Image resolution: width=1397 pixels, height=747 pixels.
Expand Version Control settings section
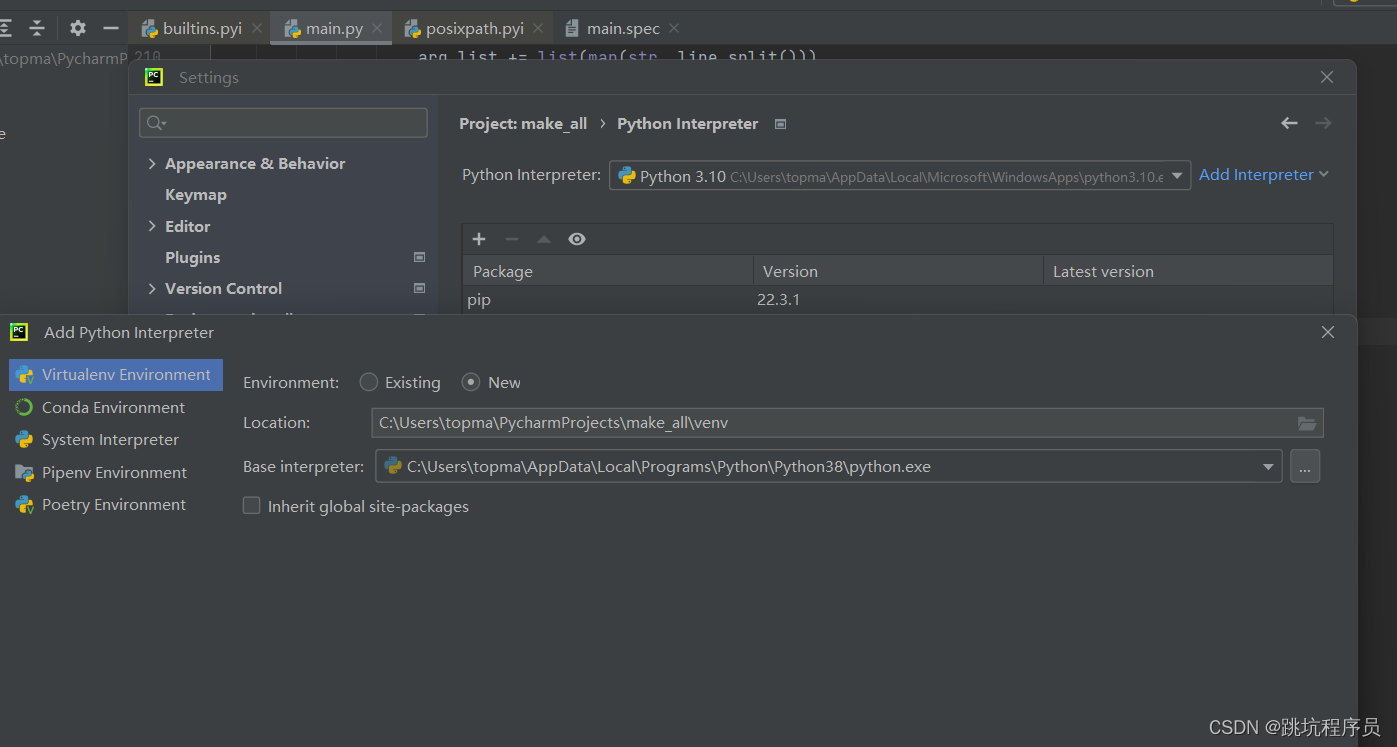point(152,289)
